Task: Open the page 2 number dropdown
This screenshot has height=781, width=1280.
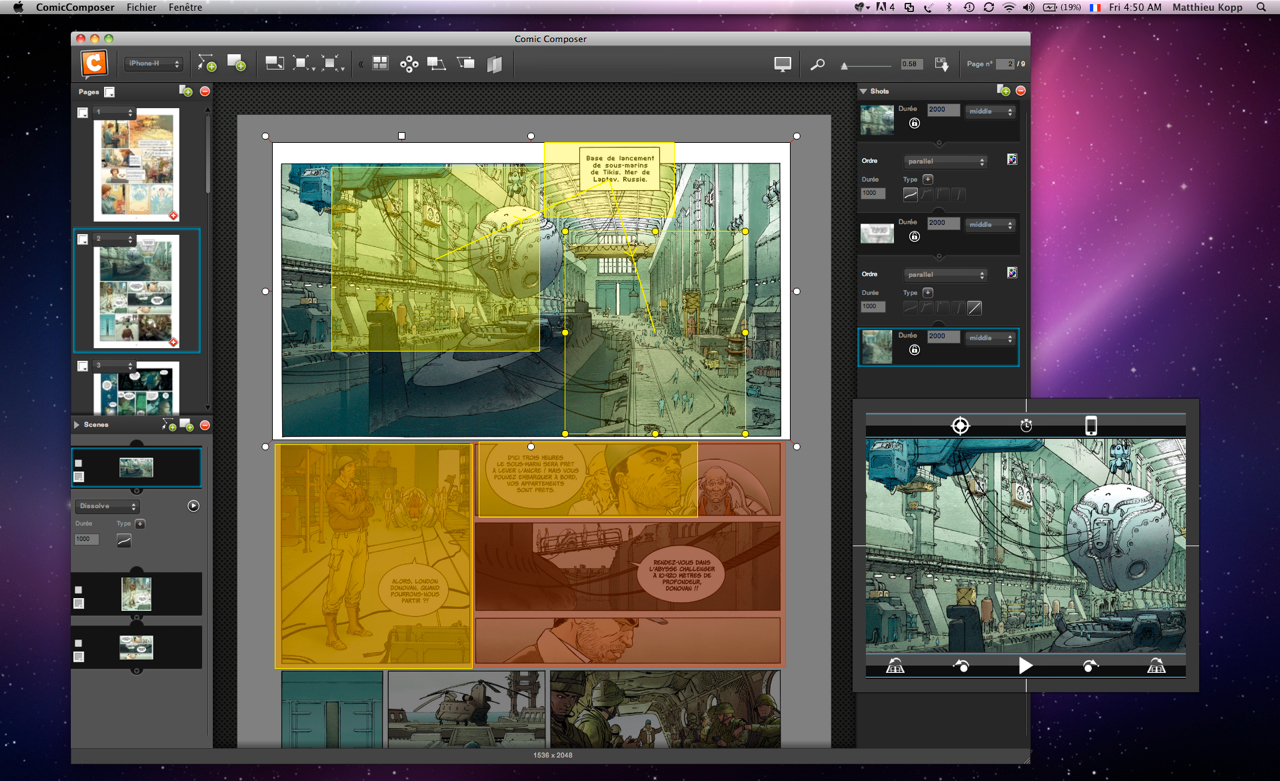Action: tap(114, 239)
